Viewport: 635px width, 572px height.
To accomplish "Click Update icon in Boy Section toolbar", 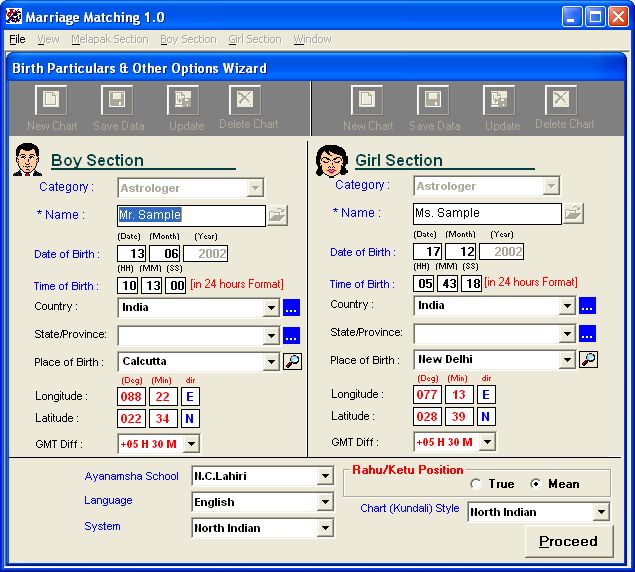I will 184,101.
